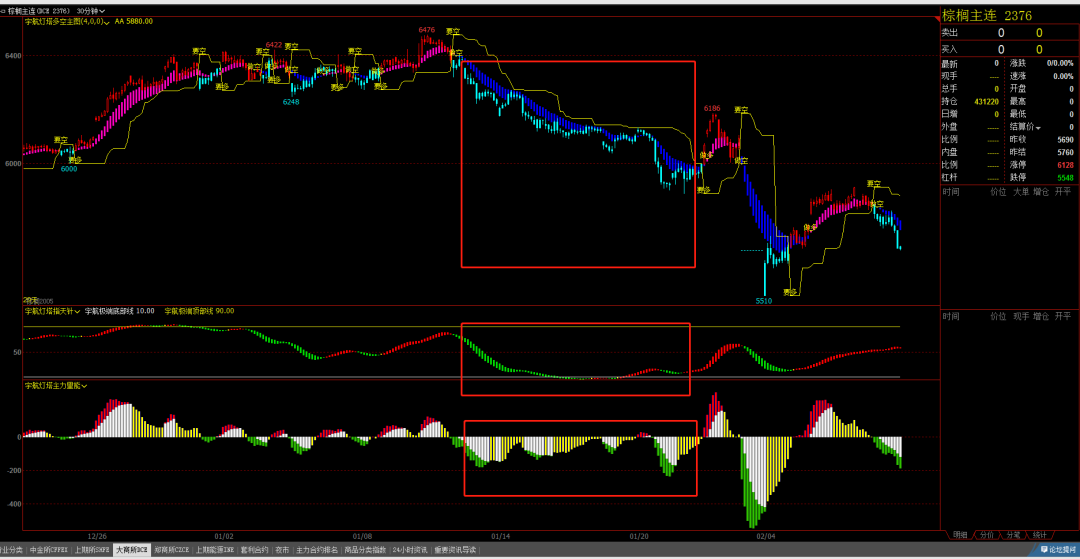Click the 6000 cyan price label
This screenshot has width=1080, height=559.
[x=69, y=169]
